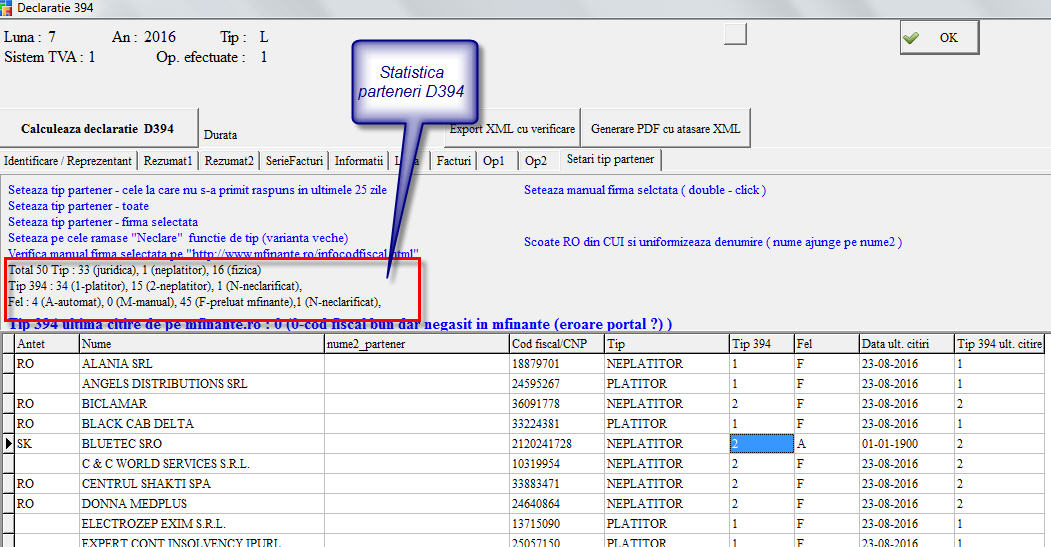Image resolution: width=1051 pixels, height=547 pixels.
Task: Click 'Seteaza tip partener - toate' link
Action: tap(78, 206)
